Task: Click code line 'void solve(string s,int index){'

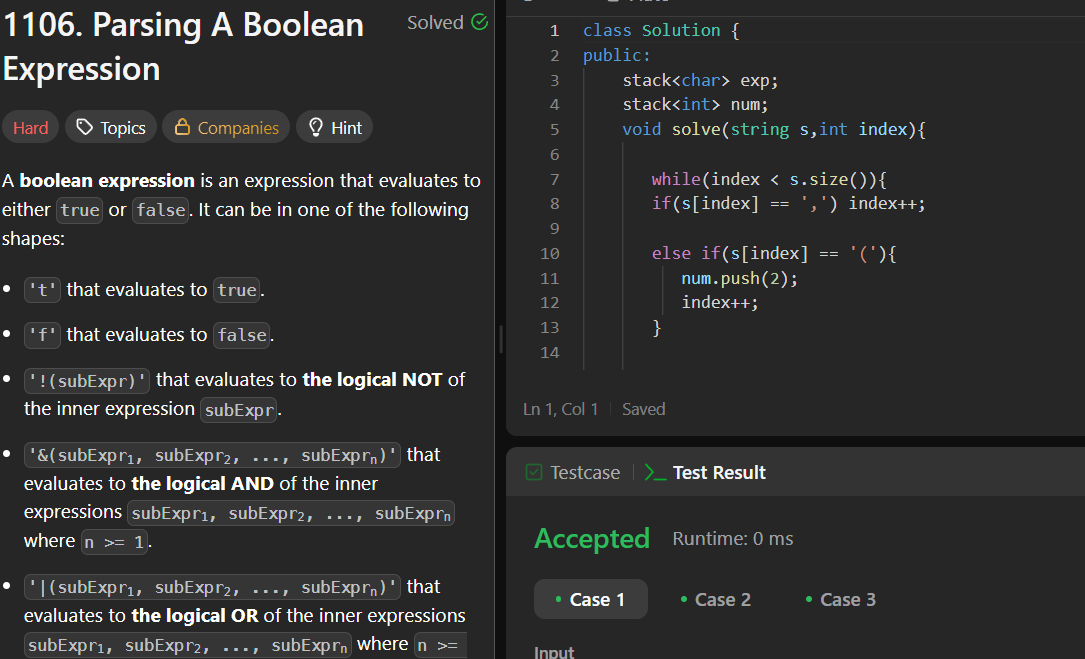Action: 774,129
